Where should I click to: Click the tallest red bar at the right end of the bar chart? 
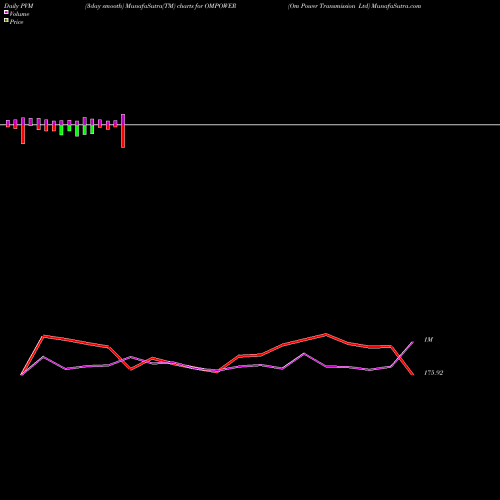(123, 136)
